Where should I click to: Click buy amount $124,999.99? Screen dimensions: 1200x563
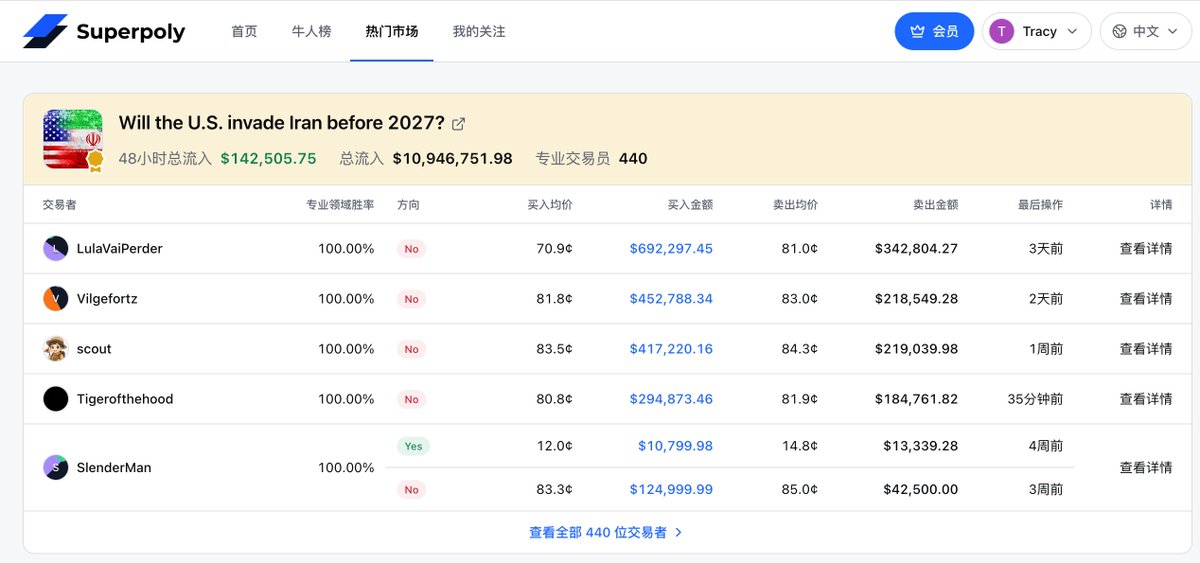(x=671, y=489)
